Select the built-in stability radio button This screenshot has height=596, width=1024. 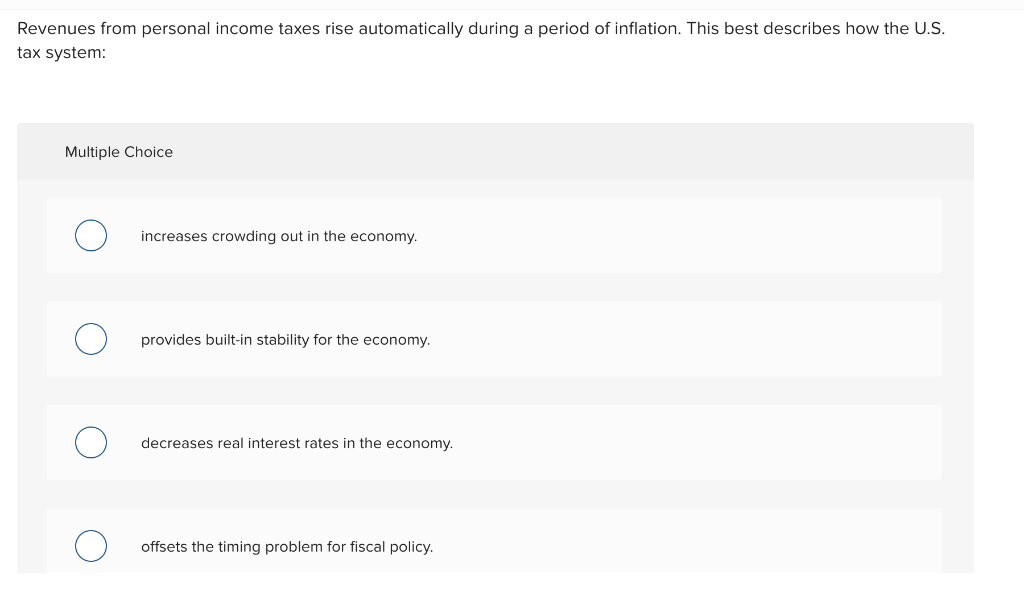tap(91, 339)
